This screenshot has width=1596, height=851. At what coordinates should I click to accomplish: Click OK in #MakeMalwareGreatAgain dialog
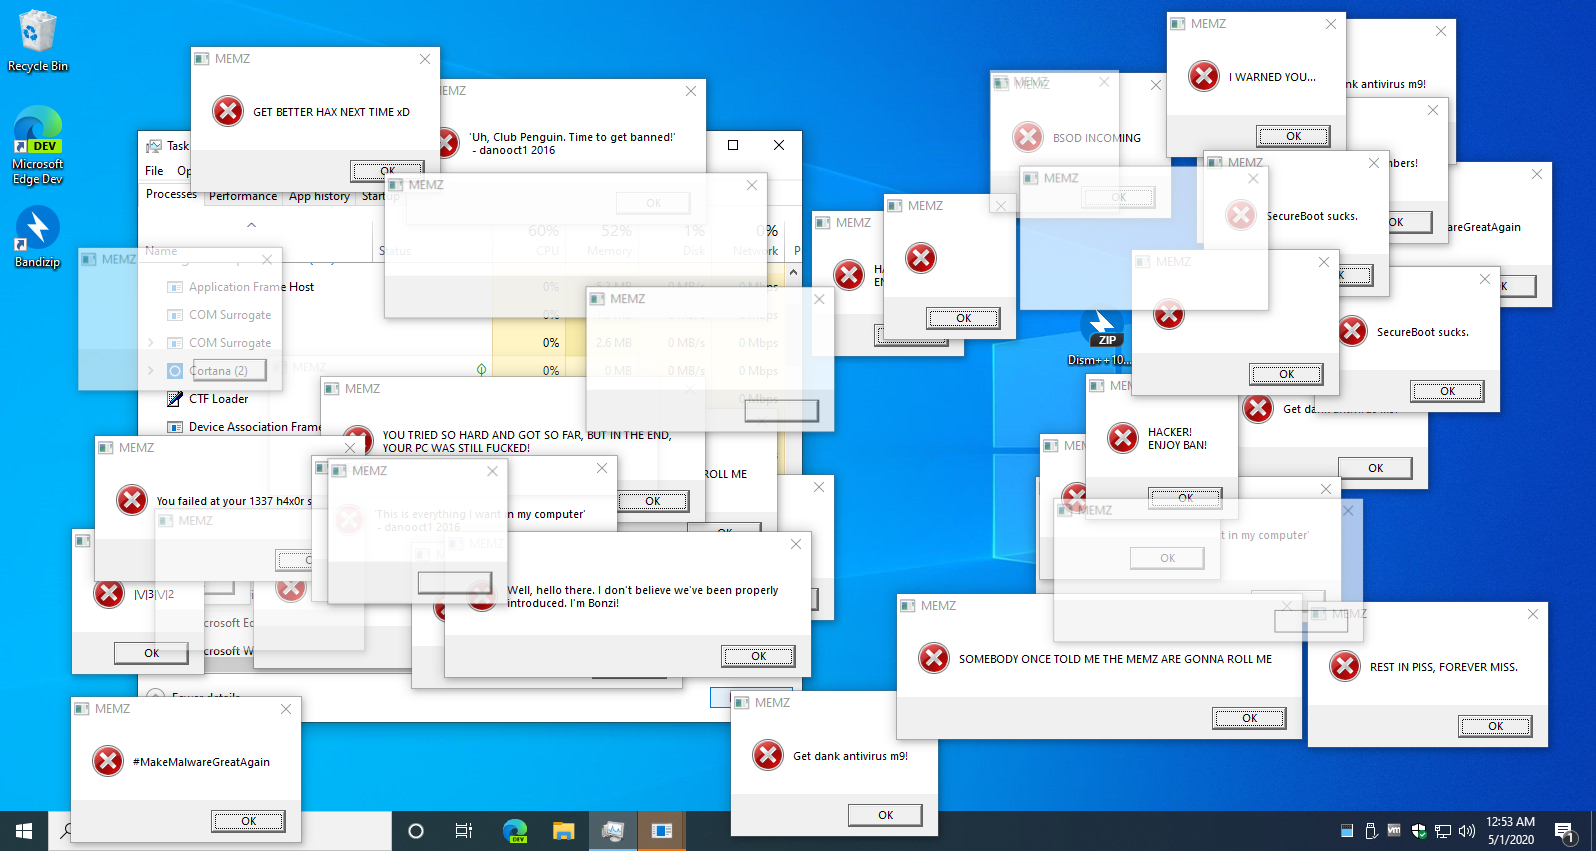pos(248,821)
